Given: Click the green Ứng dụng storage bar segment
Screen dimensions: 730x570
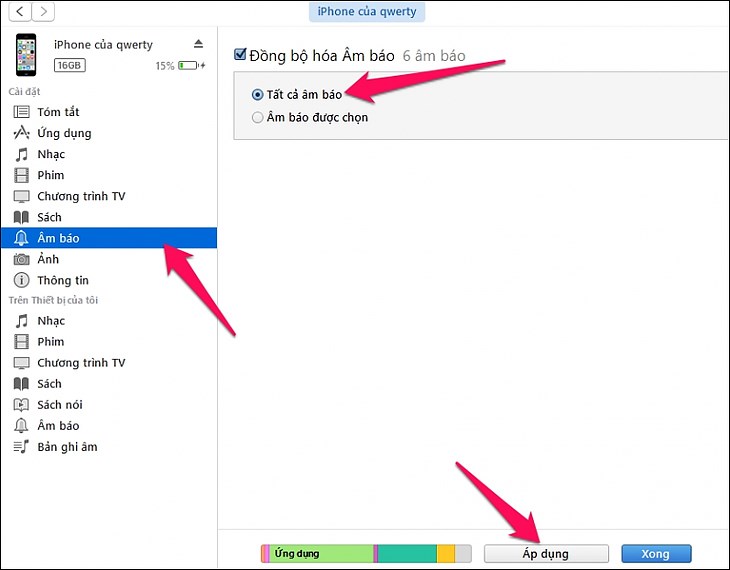Looking at the screenshot, I should [320, 553].
